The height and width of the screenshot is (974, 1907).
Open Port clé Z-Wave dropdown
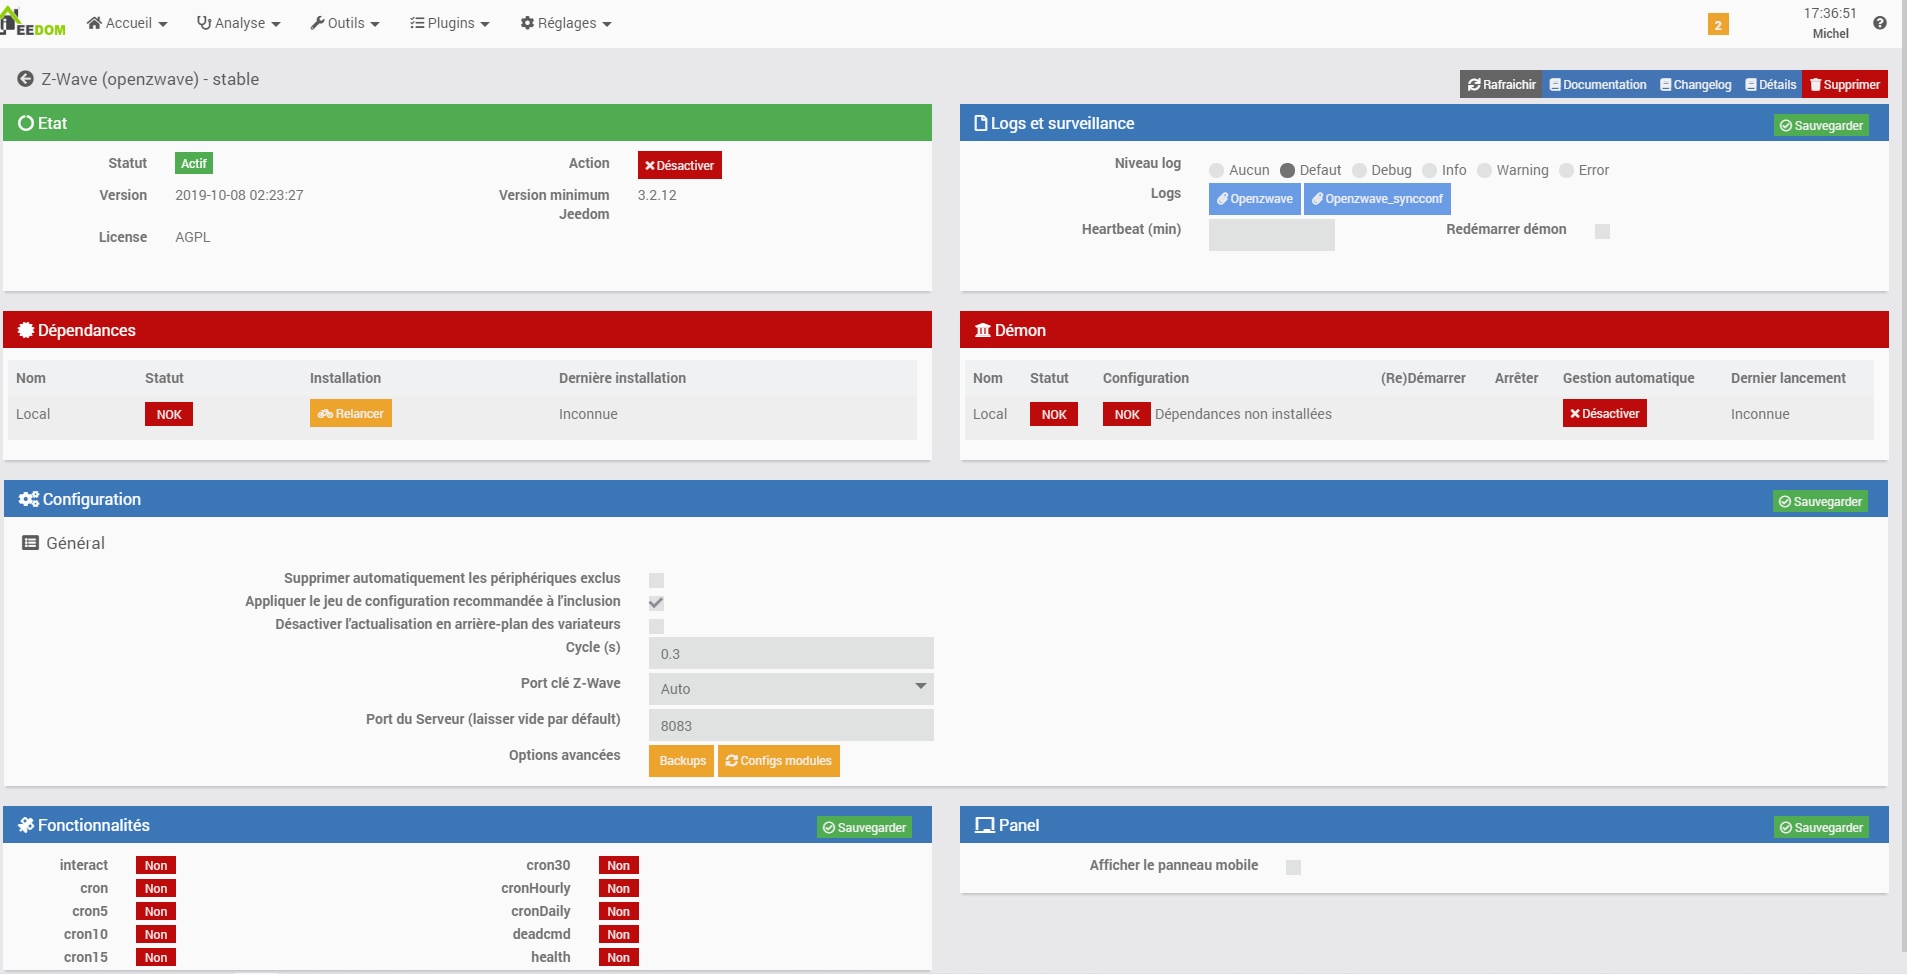(x=791, y=689)
